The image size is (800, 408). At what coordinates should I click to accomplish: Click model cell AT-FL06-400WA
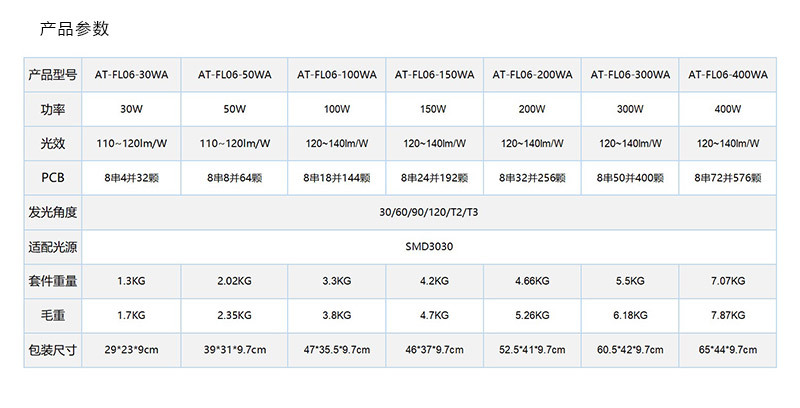pos(728,75)
